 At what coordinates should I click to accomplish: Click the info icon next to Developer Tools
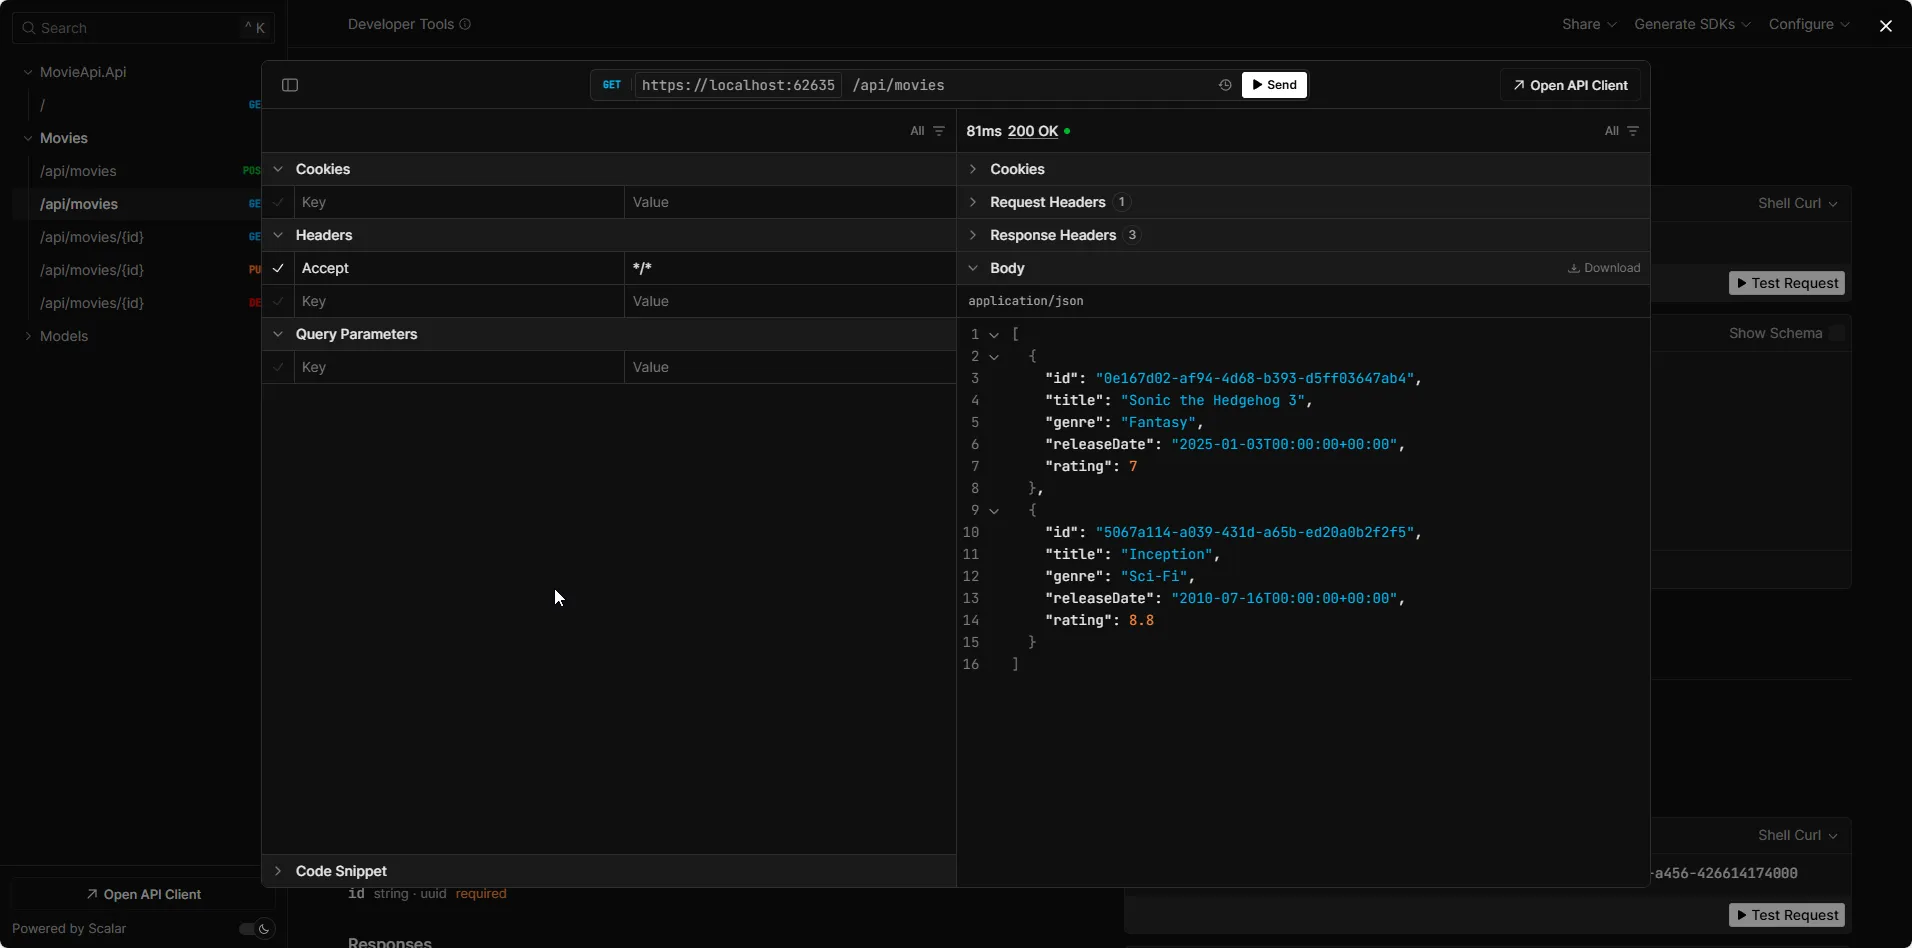(x=464, y=24)
